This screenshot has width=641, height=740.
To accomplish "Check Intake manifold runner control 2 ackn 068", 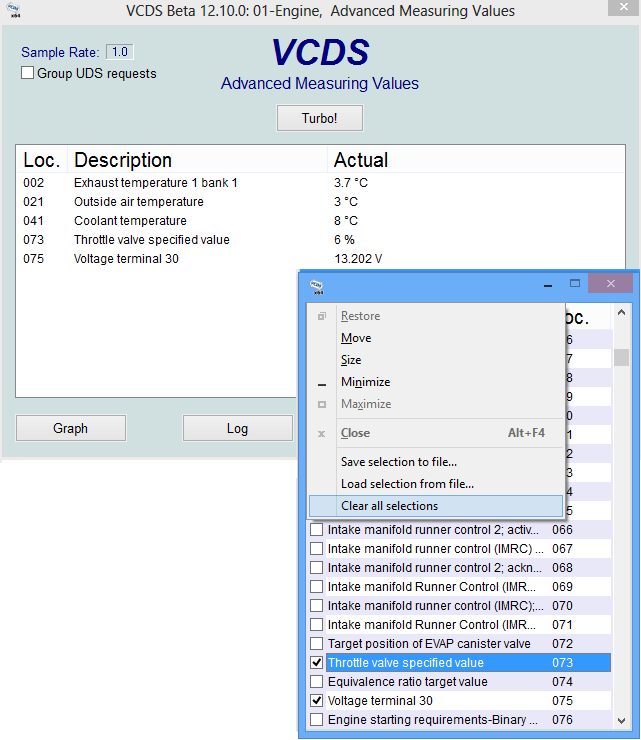I will 317,567.
